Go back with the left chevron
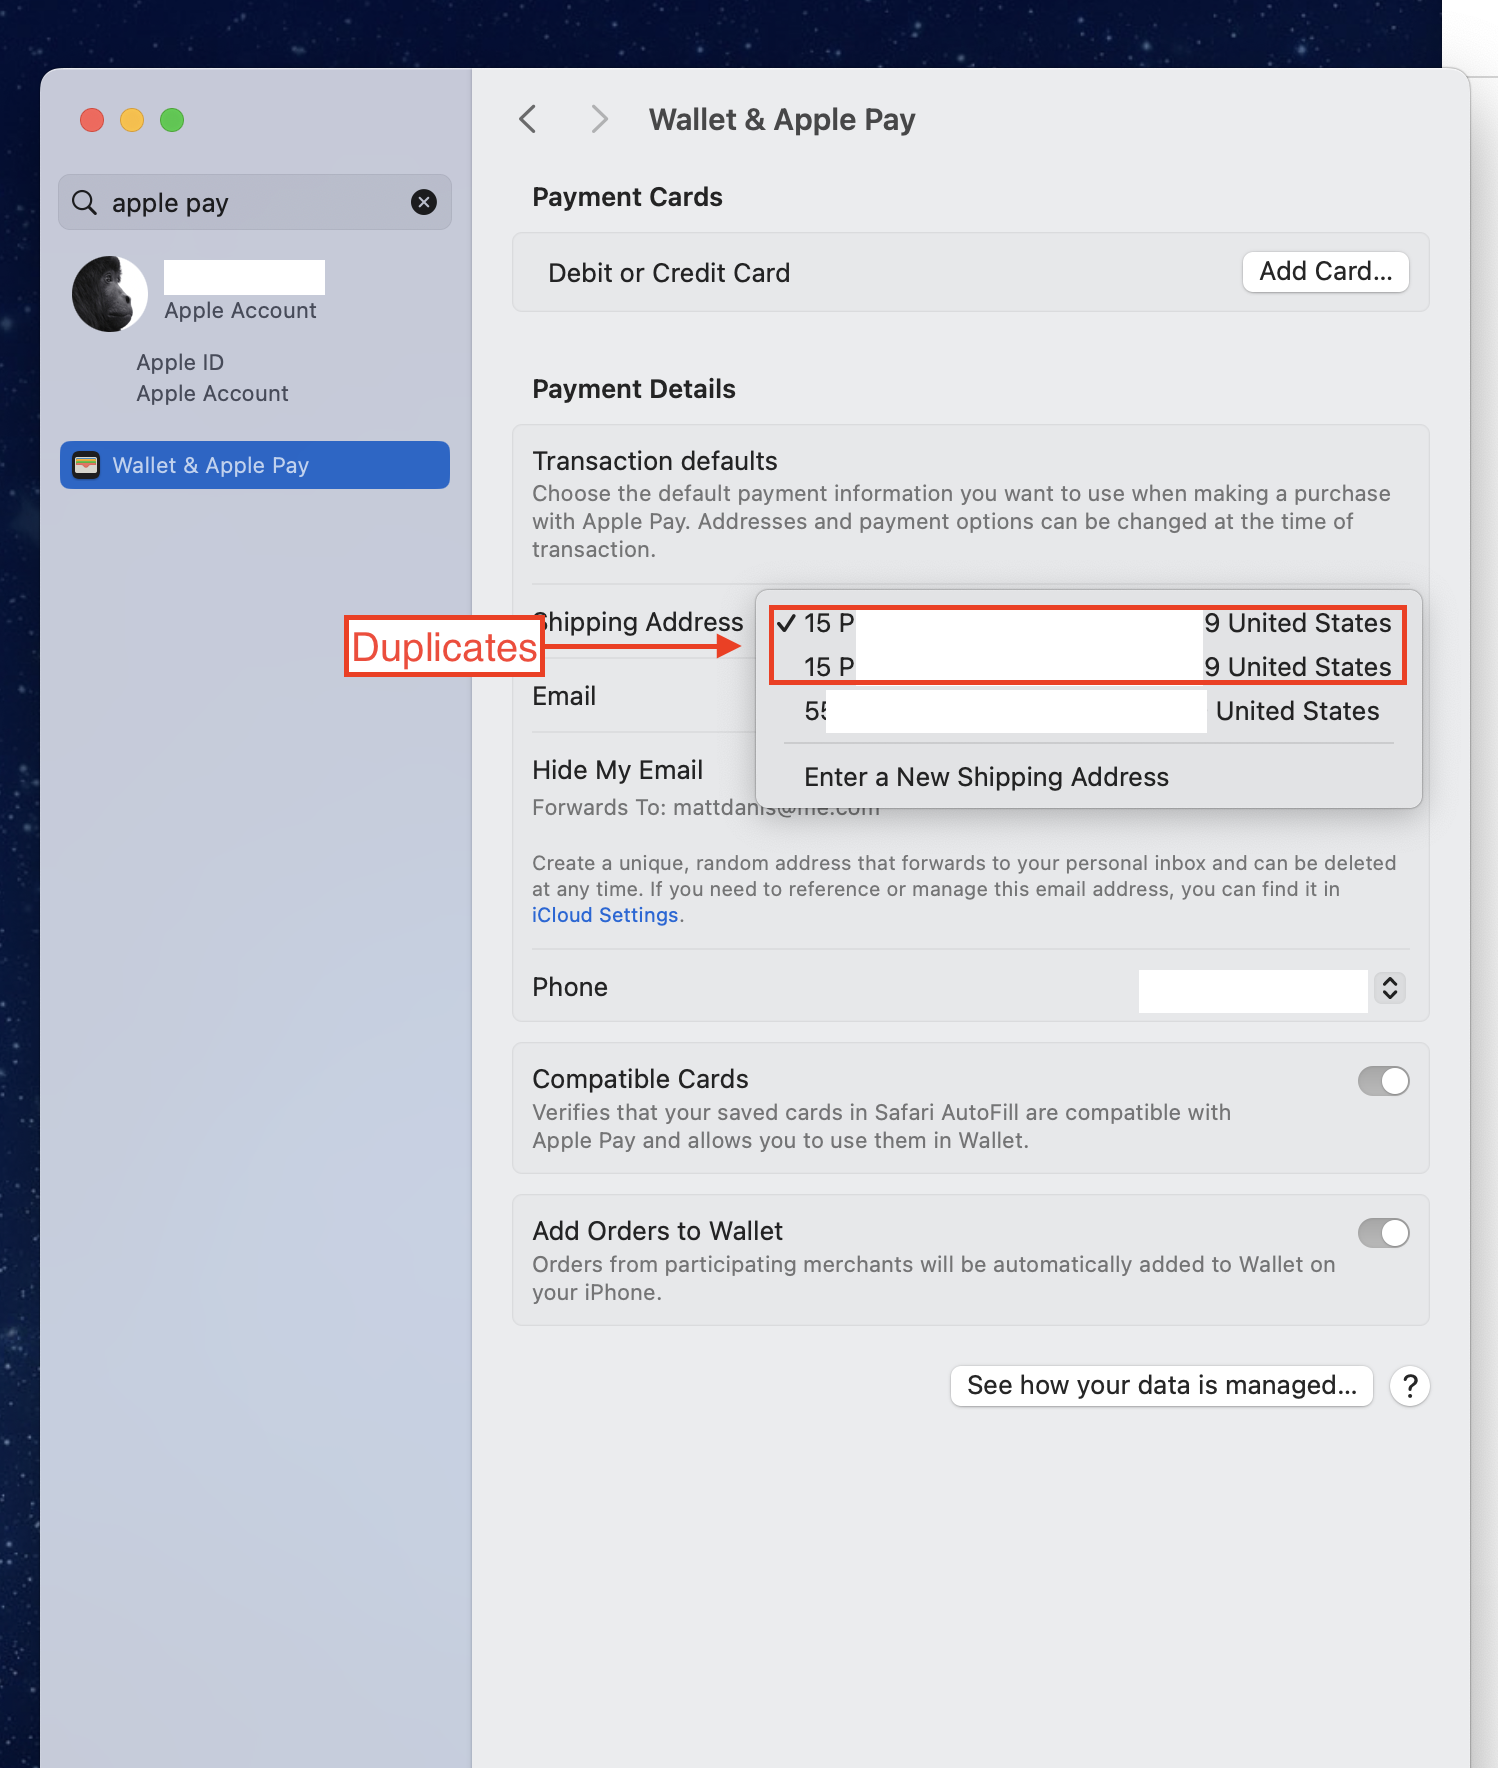The image size is (1498, 1768). (x=528, y=119)
